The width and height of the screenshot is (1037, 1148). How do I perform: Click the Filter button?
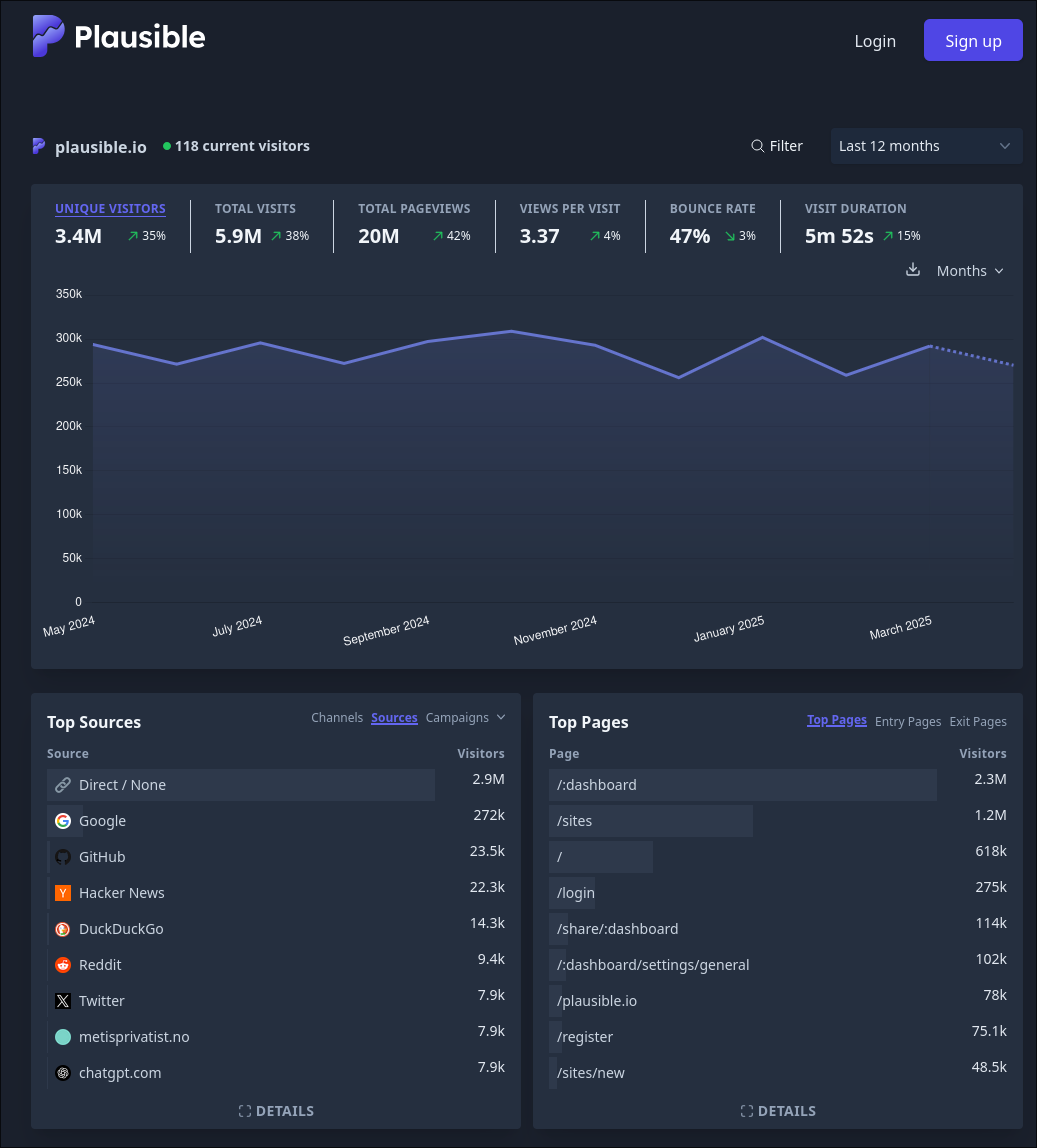pos(777,146)
